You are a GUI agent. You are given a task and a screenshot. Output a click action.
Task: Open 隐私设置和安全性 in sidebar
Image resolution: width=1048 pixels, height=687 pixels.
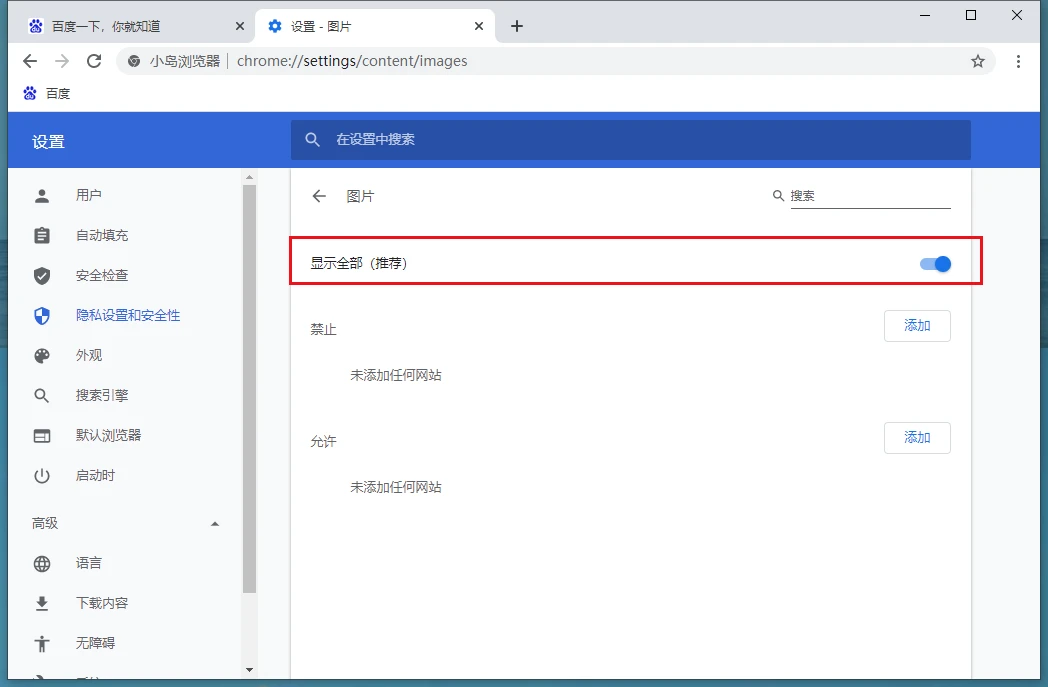click(x=128, y=316)
